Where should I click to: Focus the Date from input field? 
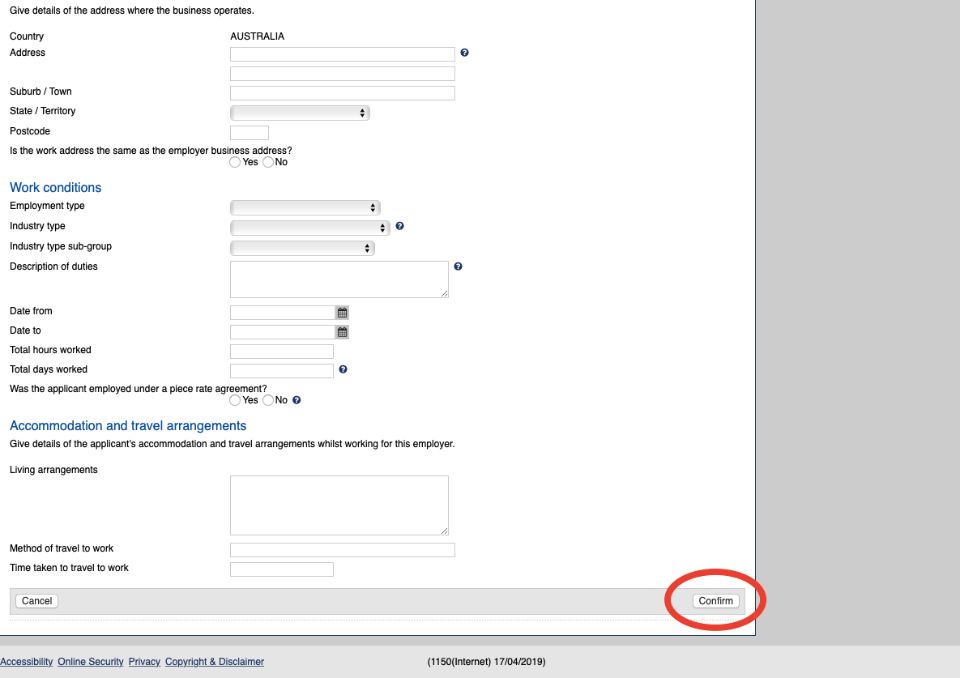pos(282,313)
